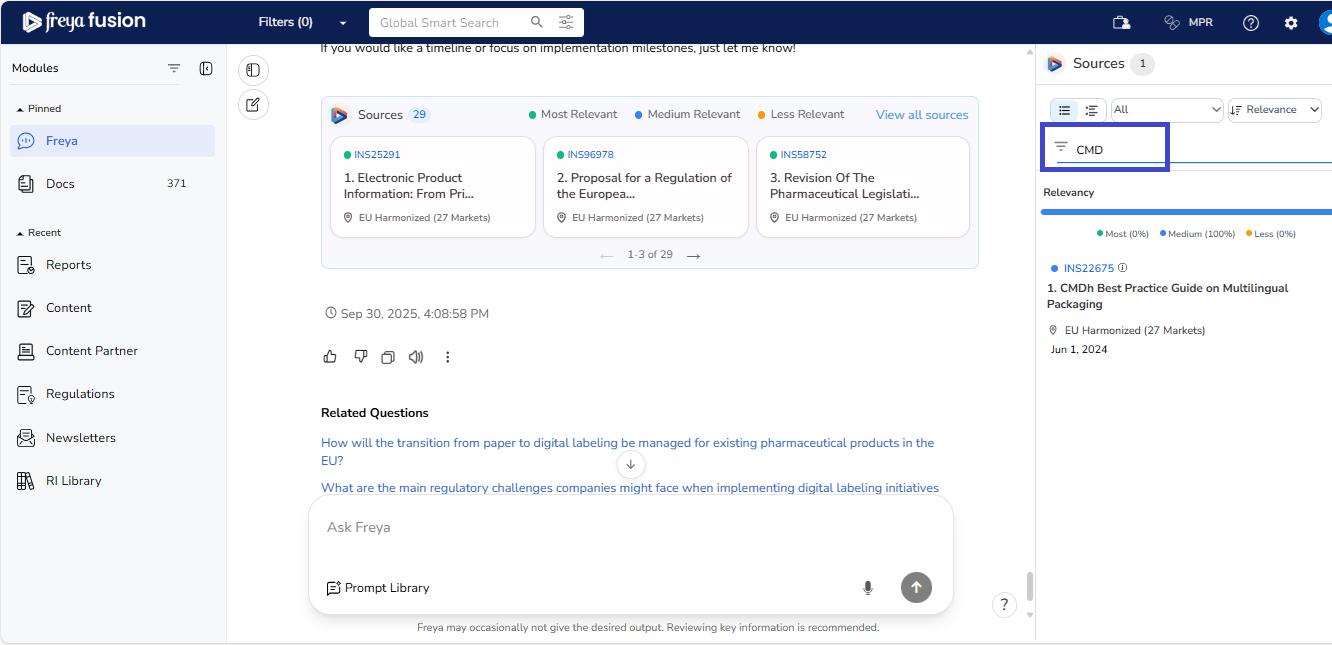Open settings gear icon in header

pos(1291,23)
